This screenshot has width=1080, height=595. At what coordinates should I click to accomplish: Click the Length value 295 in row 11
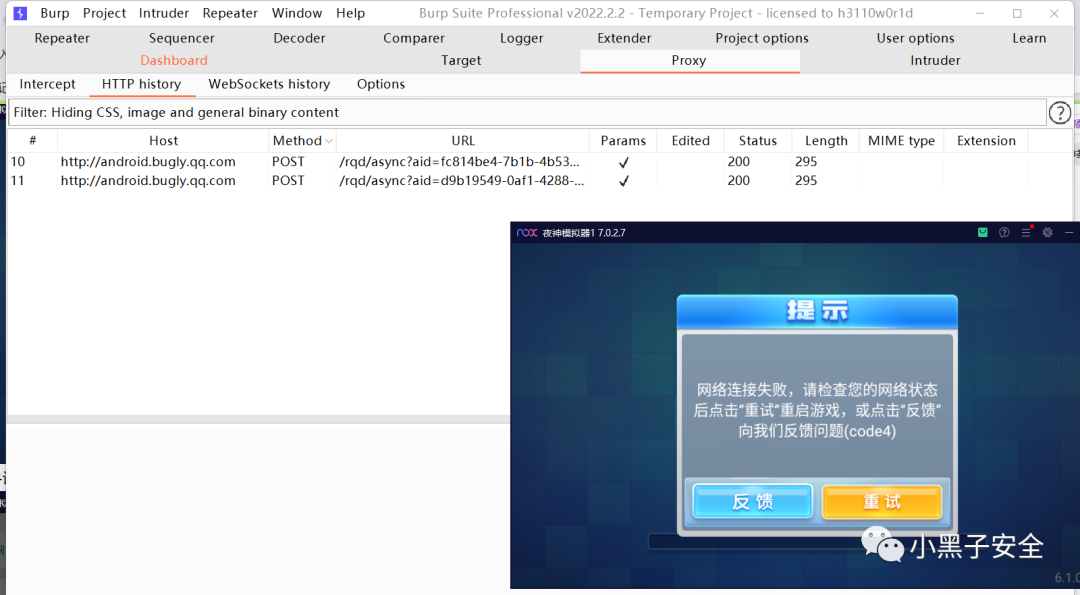[806, 180]
